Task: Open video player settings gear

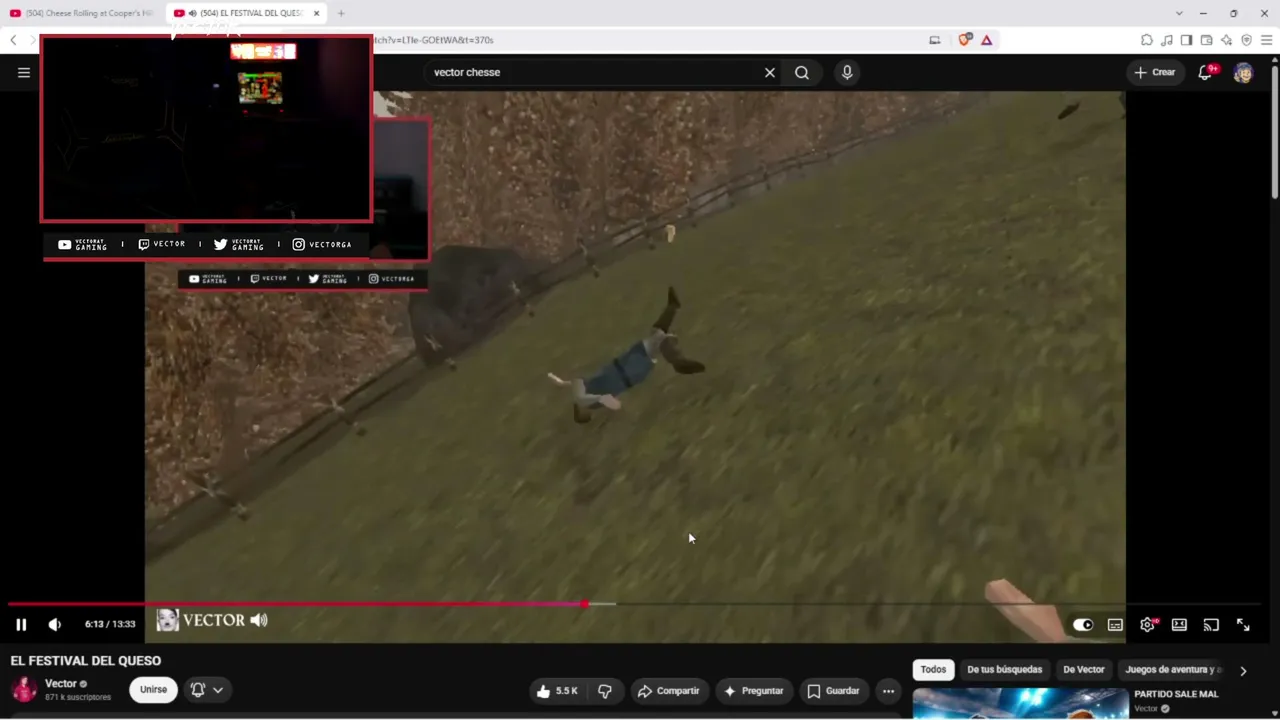Action: 1147,625
